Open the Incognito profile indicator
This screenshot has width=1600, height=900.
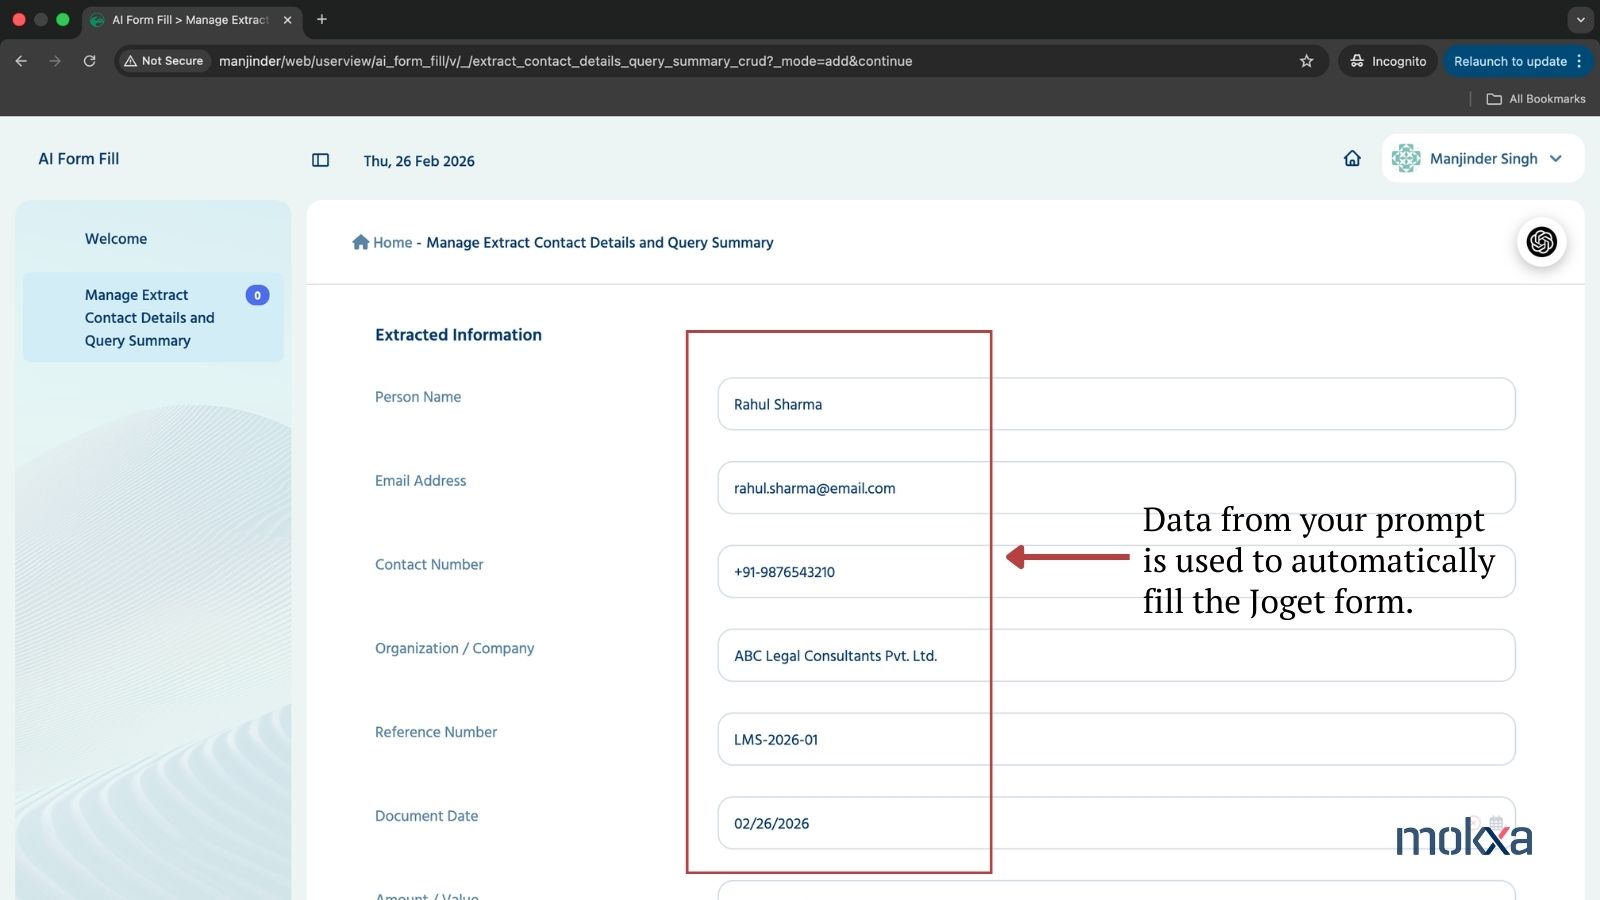[x=1388, y=61]
